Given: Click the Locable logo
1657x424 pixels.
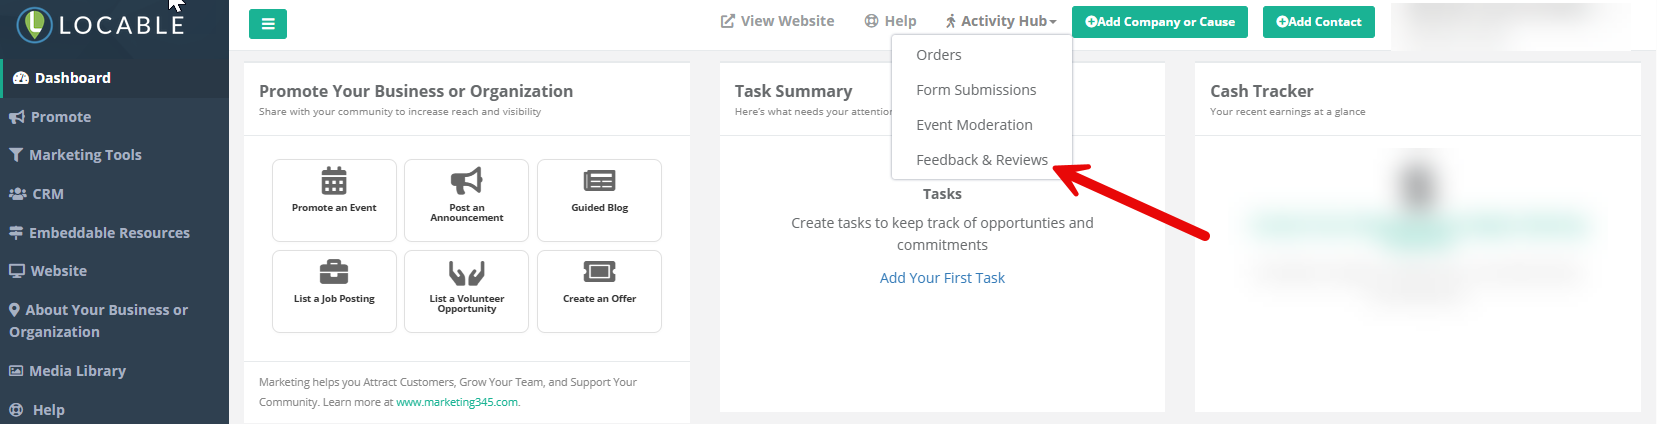Looking at the screenshot, I should click(x=101, y=25).
